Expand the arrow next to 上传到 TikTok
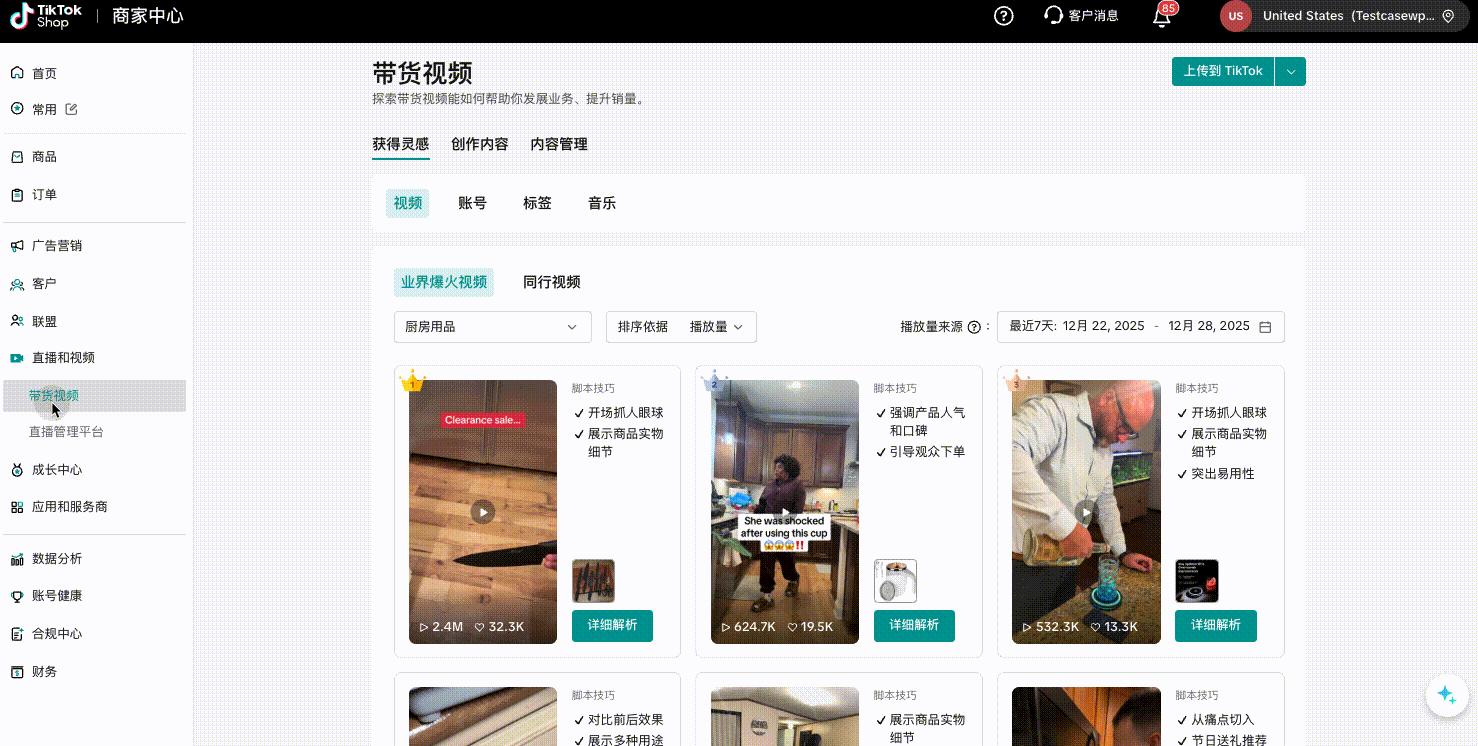The width and height of the screenshot is (1478, 746). 1290,71
